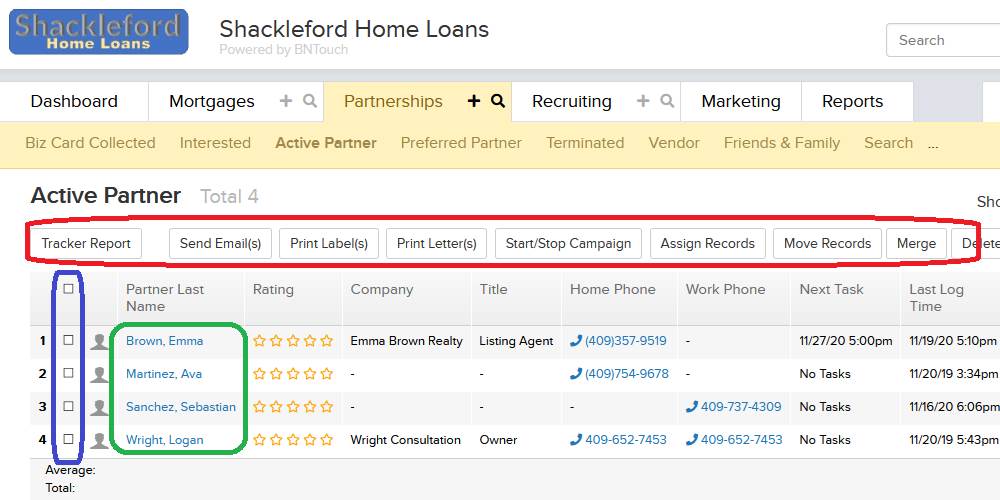Check the box for Martinez, Ava
Screen dimensions: 1000x500
click(68, 374)
